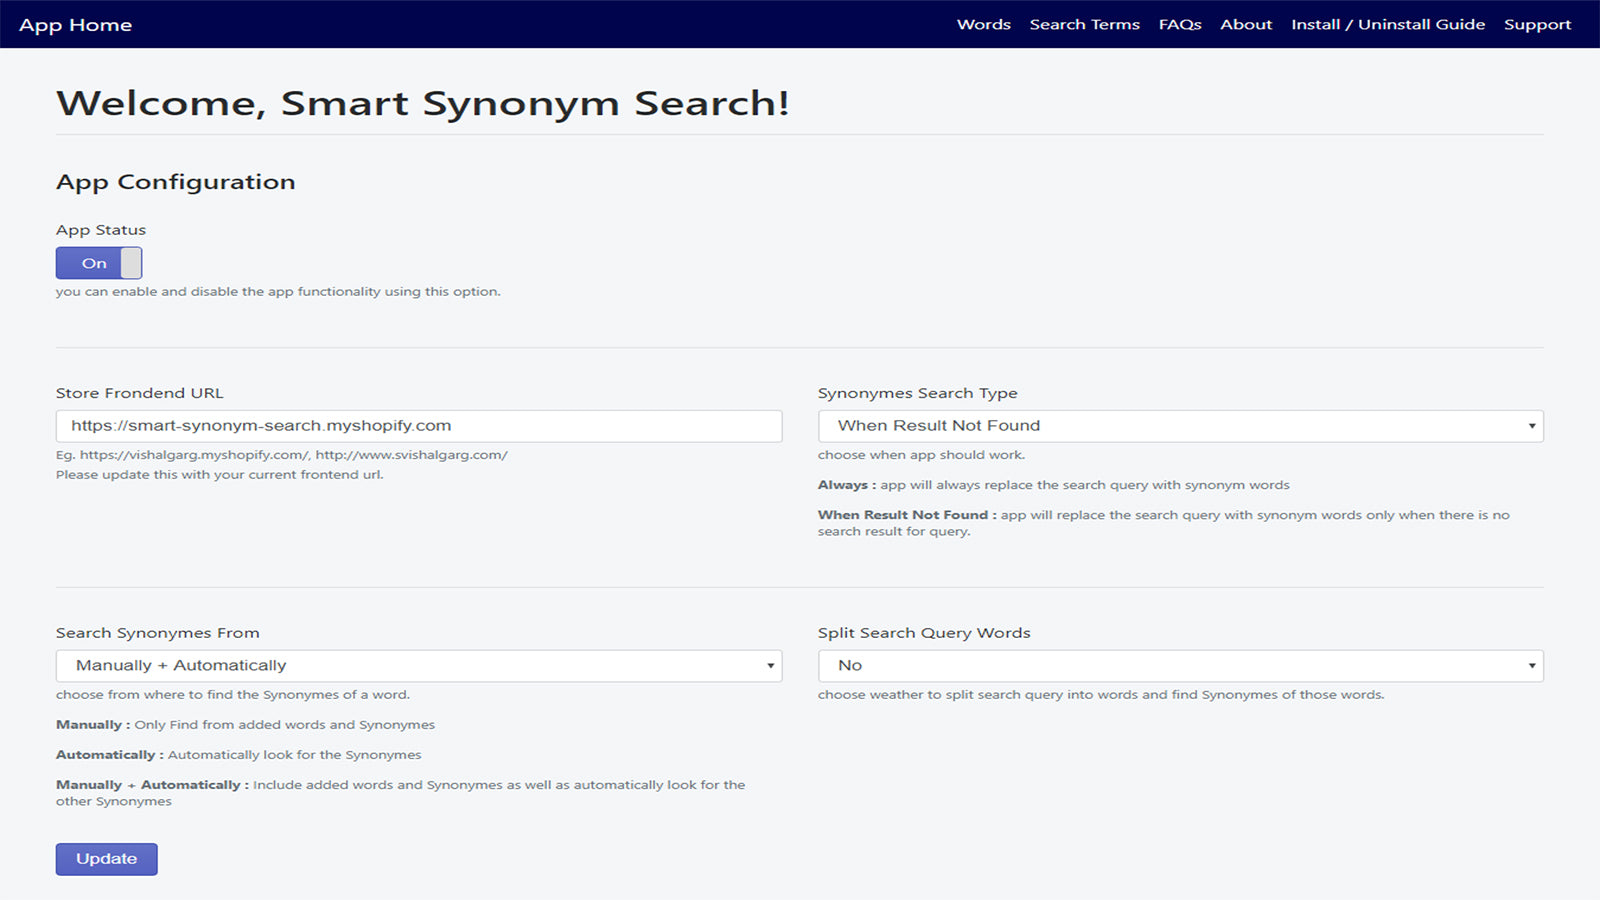Open the App Home link
1600x900 pixels.
tap(75, 25)
